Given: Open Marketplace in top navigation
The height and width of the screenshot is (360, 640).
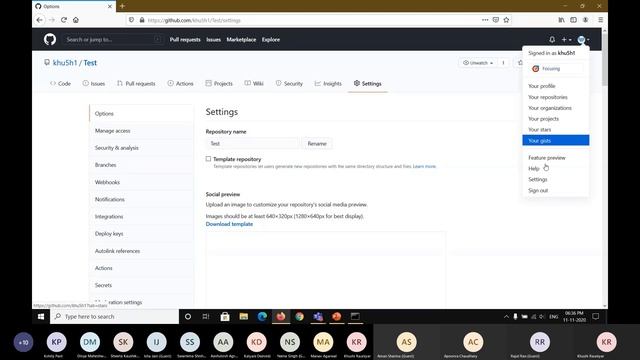Looking at the screenshot, I should click(241, 40).
